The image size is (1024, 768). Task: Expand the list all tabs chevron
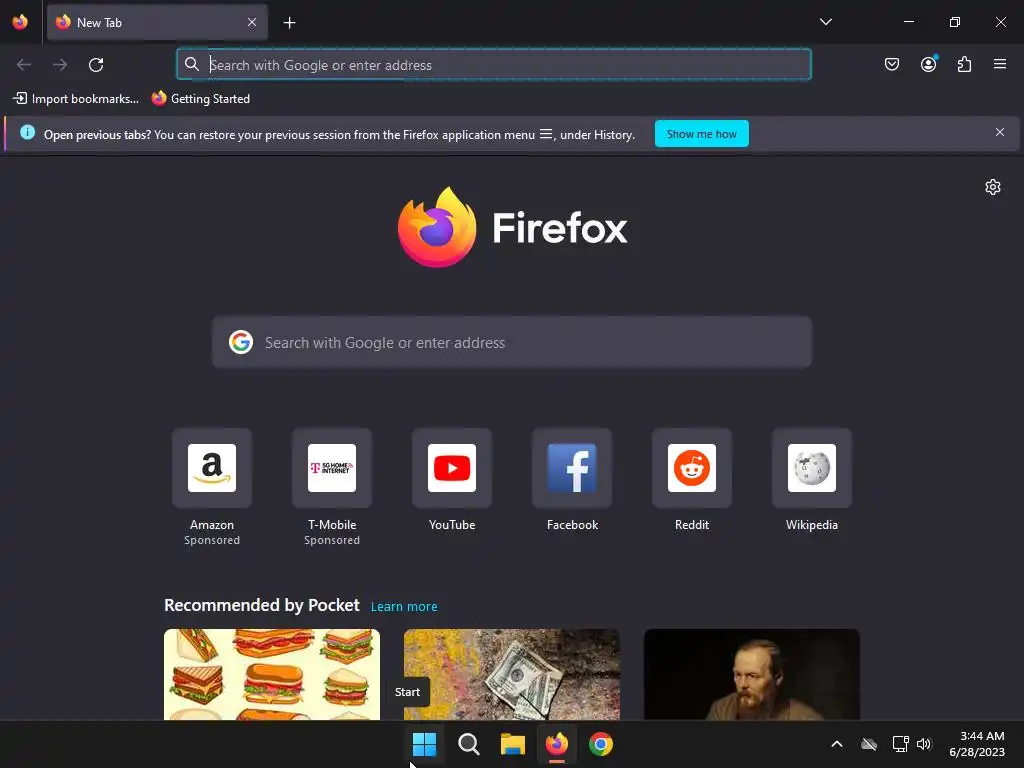(825, 22)
